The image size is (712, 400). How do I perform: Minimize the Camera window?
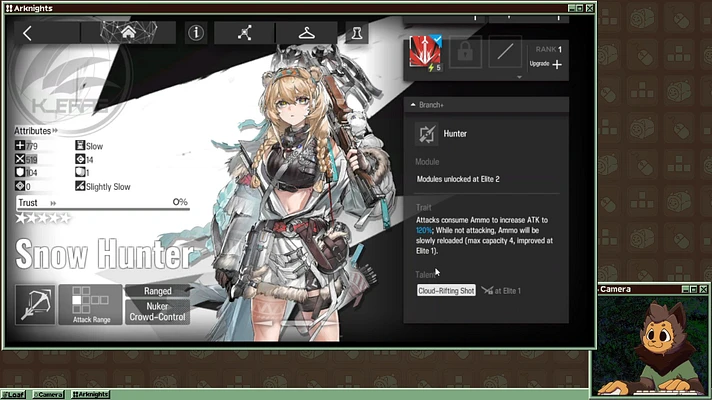point(686,289)
